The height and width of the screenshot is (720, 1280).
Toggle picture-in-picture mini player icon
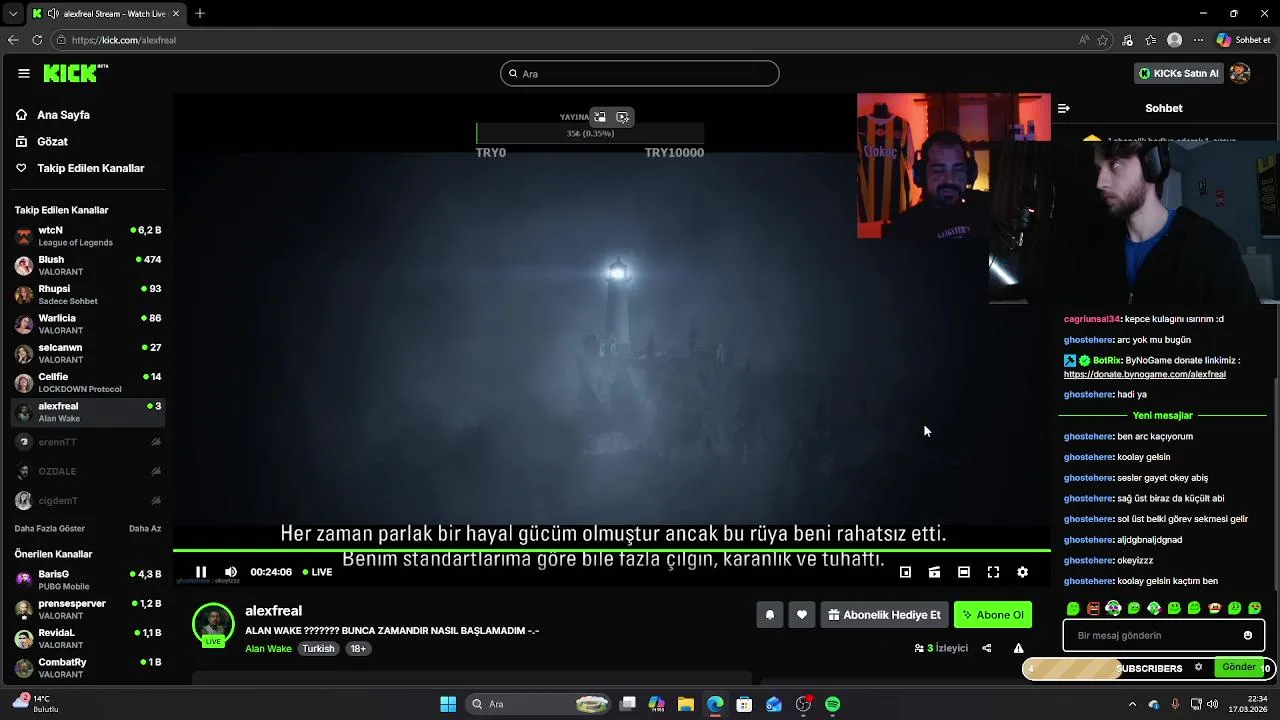point(905,572)
